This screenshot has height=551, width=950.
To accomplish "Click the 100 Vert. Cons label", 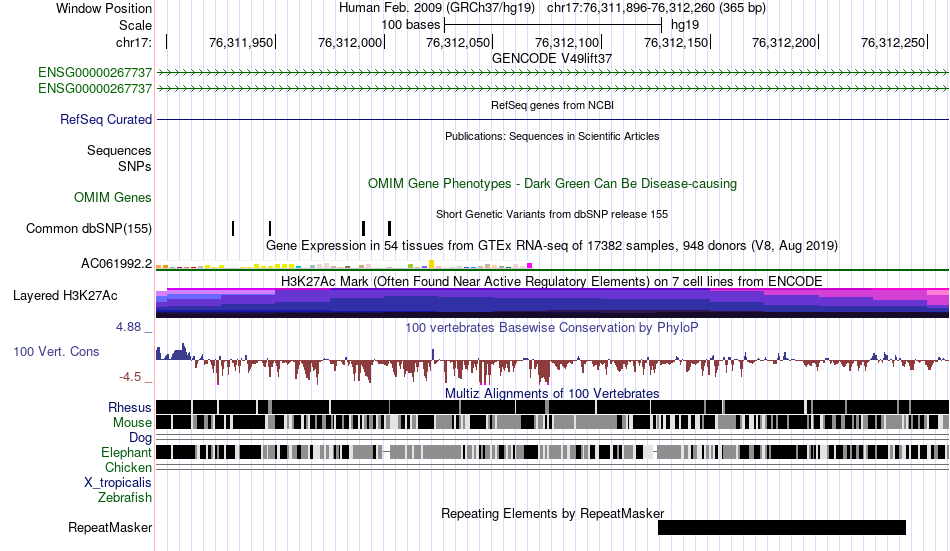I will 56,352.
